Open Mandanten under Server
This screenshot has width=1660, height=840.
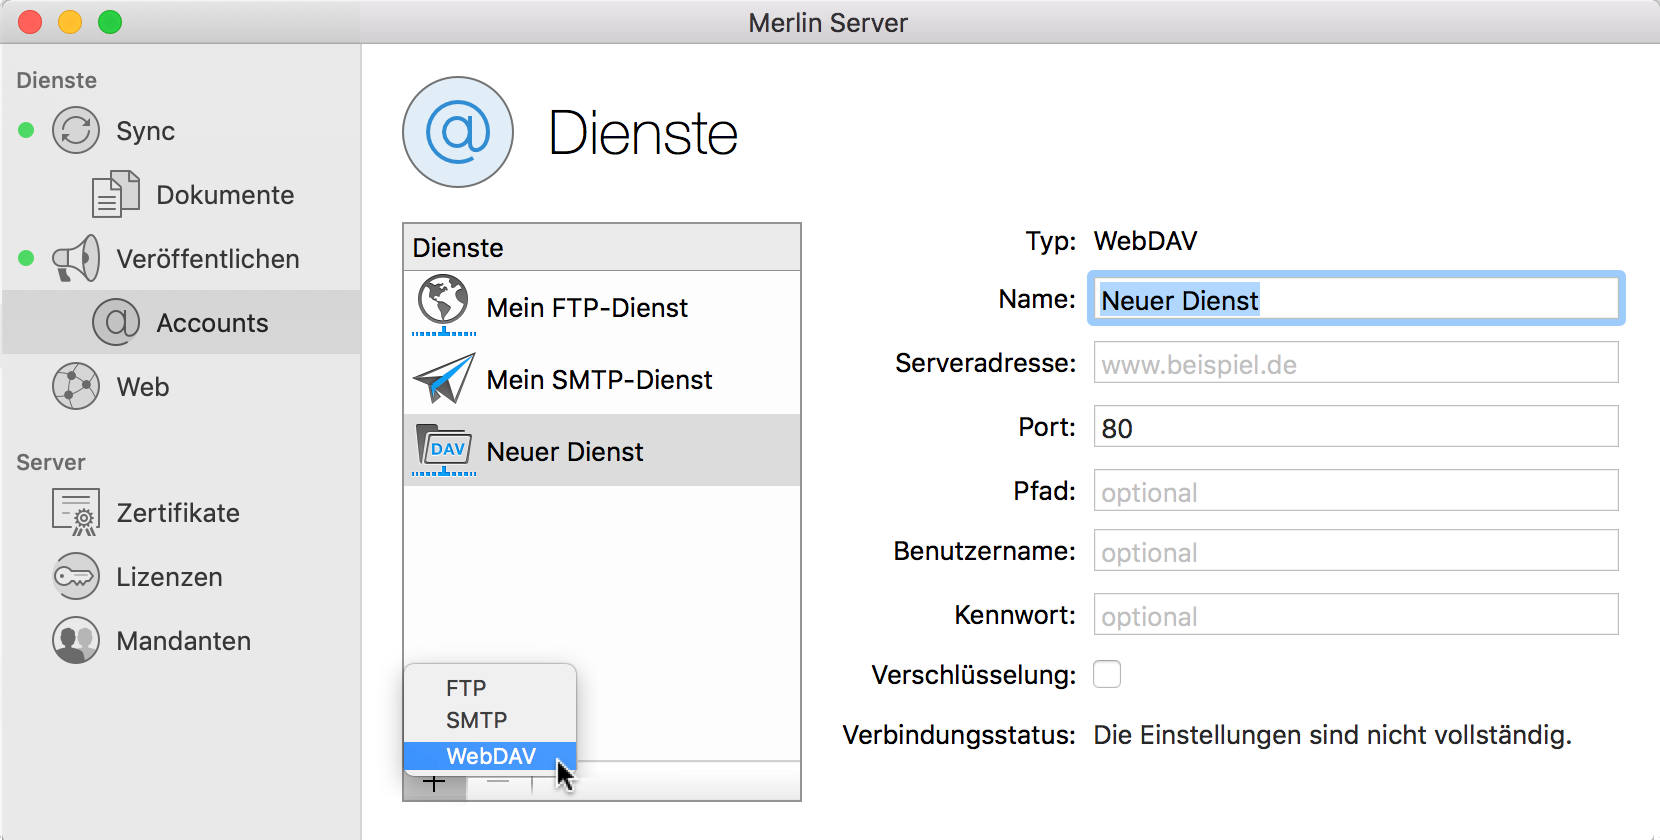click(182, 641)
